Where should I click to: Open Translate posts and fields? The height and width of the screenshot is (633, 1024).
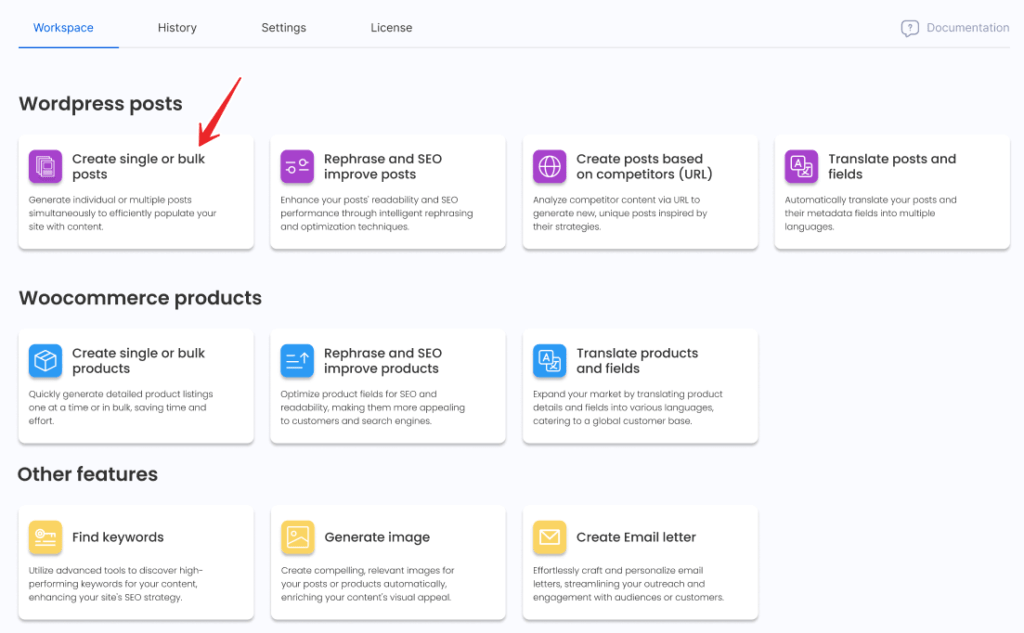[892, 192]
